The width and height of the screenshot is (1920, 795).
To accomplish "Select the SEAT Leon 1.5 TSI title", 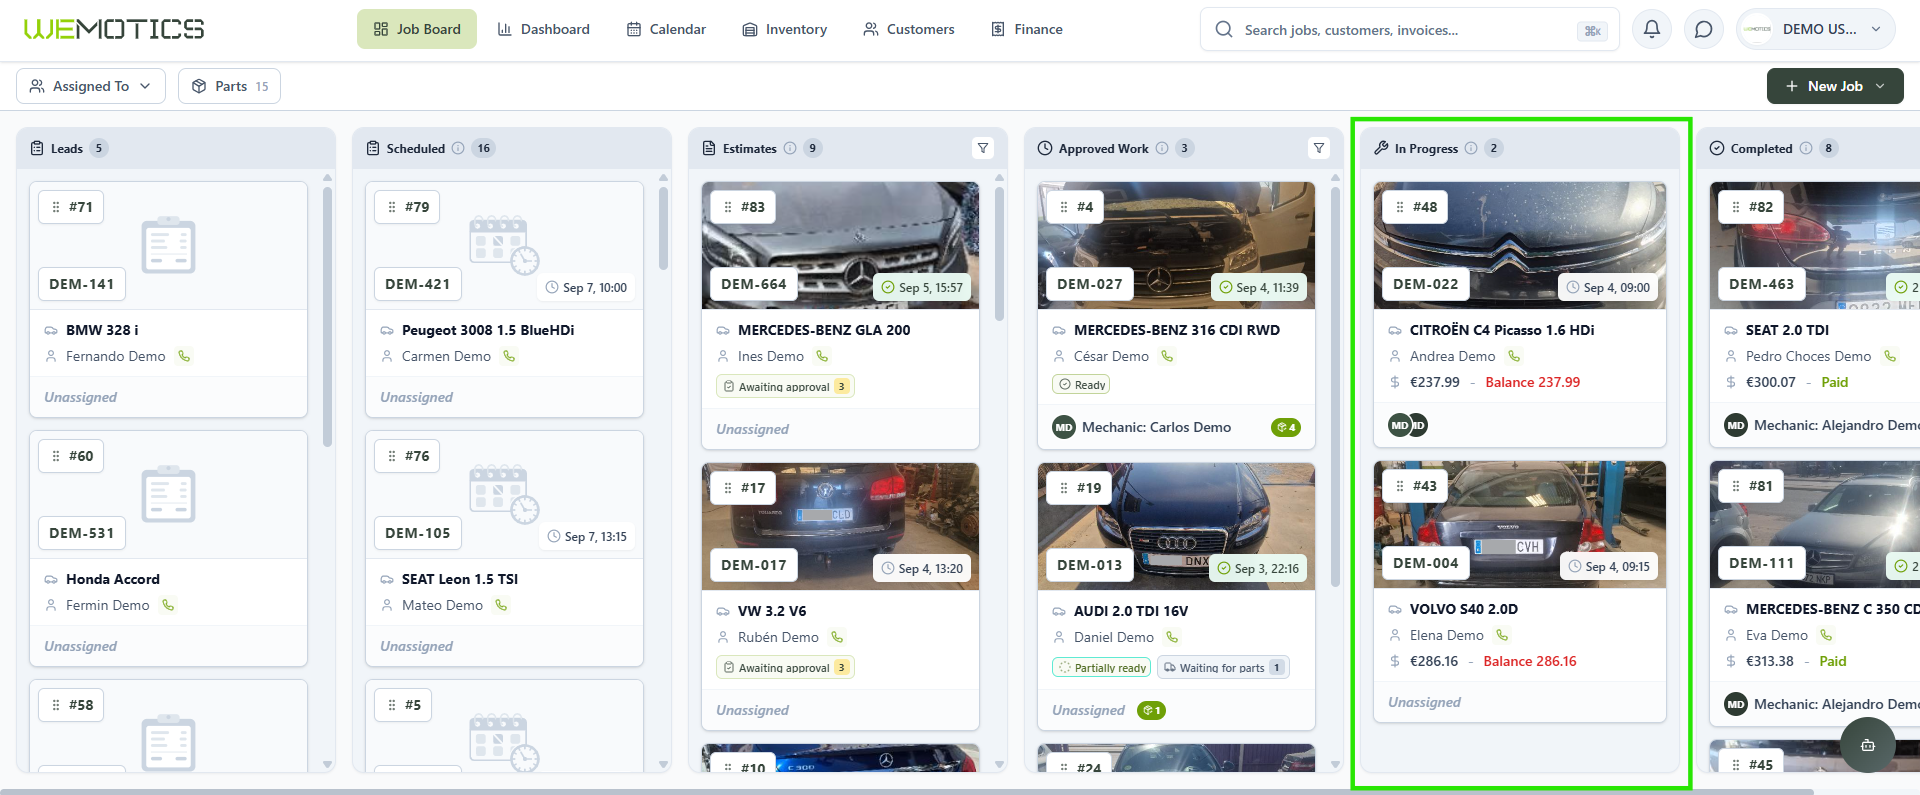I will pos(460,579).
